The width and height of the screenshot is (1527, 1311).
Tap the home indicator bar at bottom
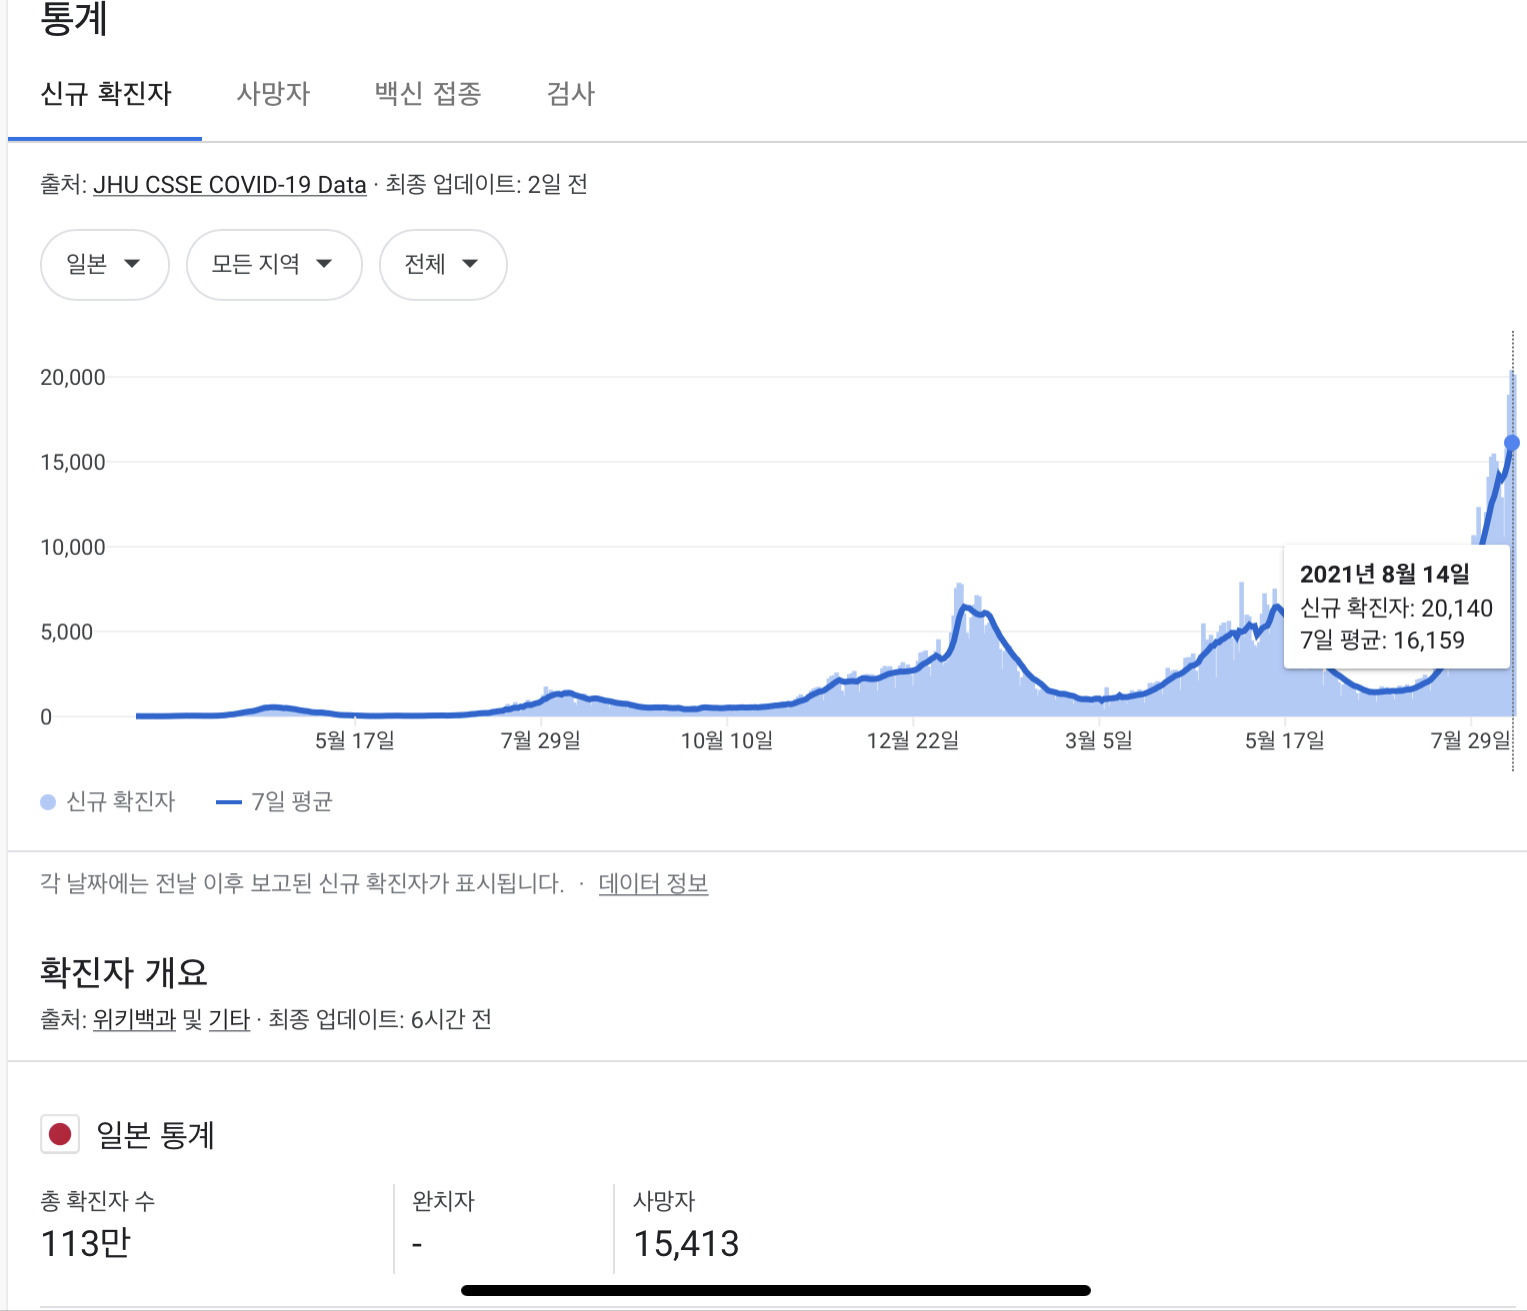(775, 1290)
